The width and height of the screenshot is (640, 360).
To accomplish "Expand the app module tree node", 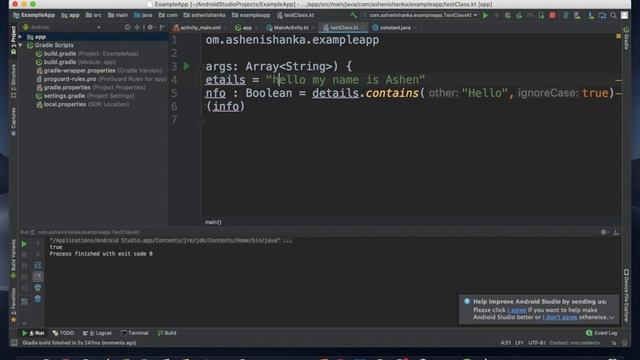I will [x=20, y=37].
